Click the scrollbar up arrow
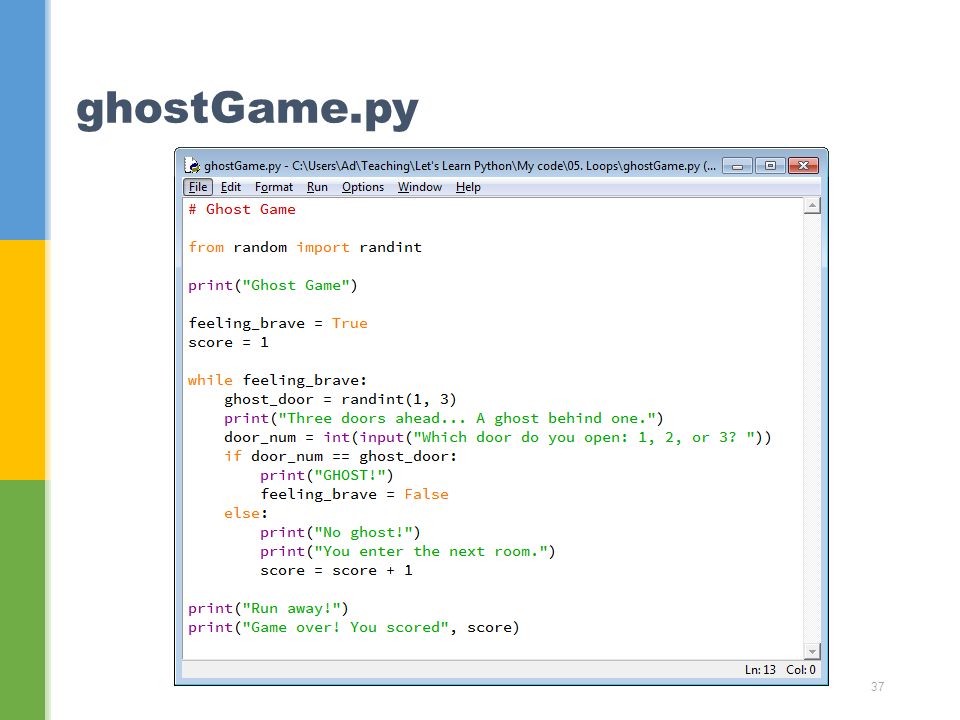 [812, 206]
